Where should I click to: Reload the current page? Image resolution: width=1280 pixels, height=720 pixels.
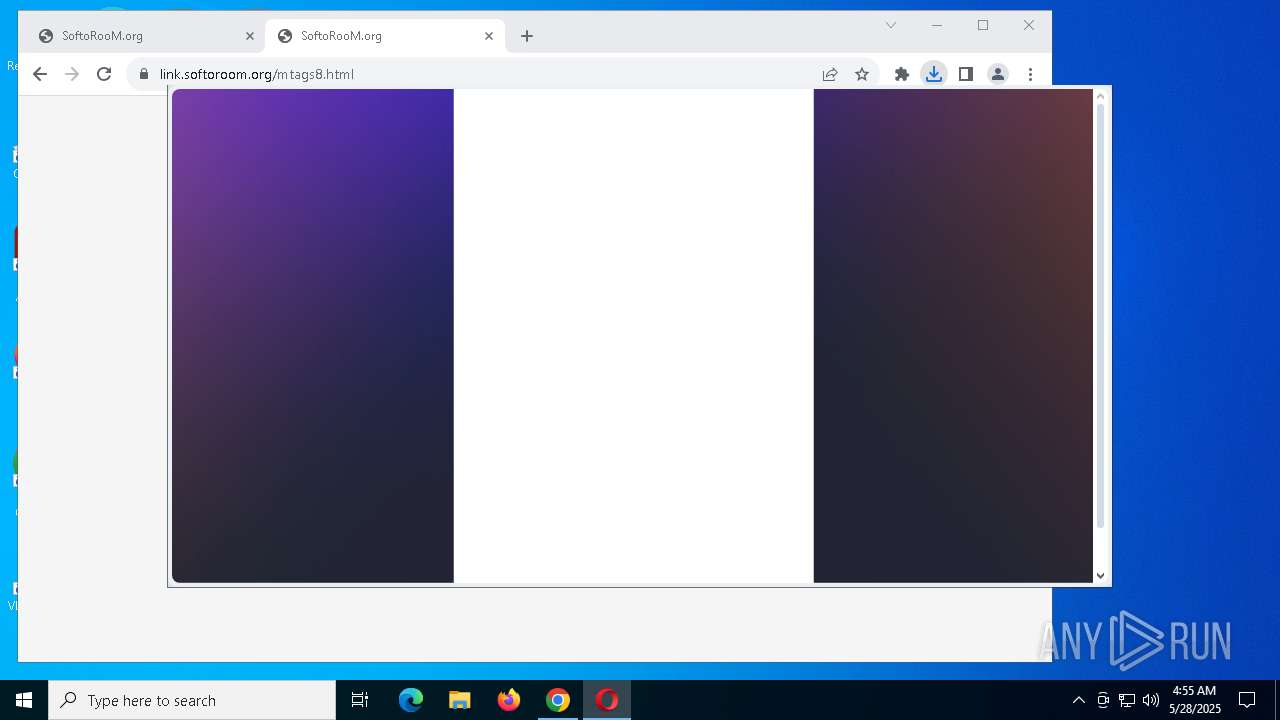(x=104, y=74)
